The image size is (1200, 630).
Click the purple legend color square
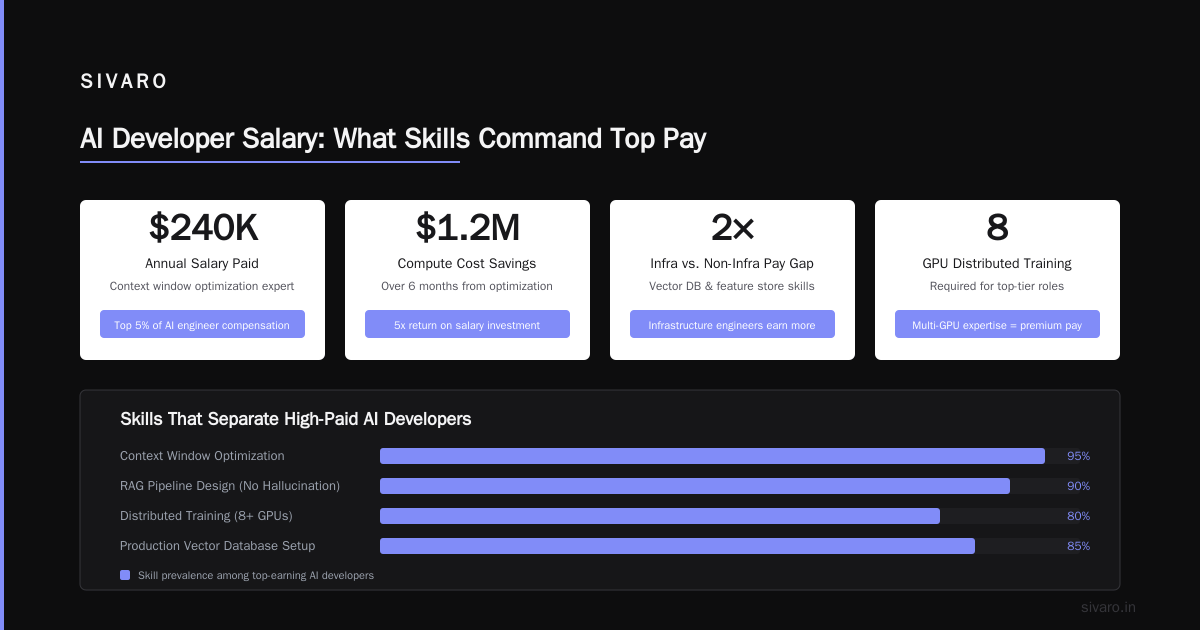125,575
